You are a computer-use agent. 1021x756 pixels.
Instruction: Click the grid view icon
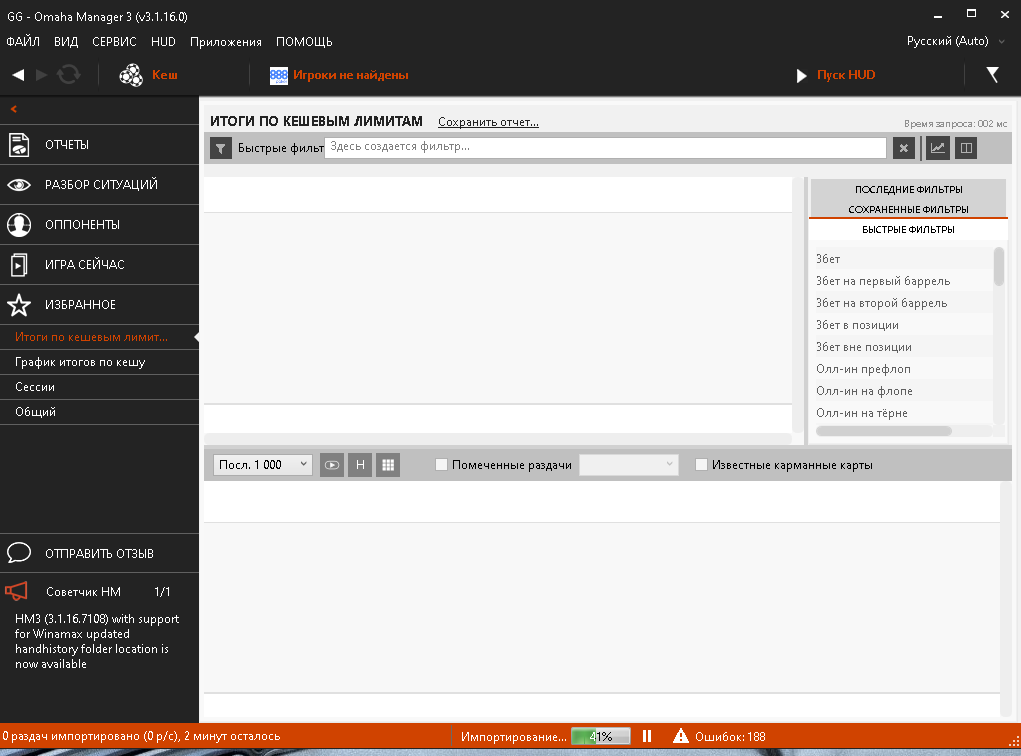click(388, 465)
